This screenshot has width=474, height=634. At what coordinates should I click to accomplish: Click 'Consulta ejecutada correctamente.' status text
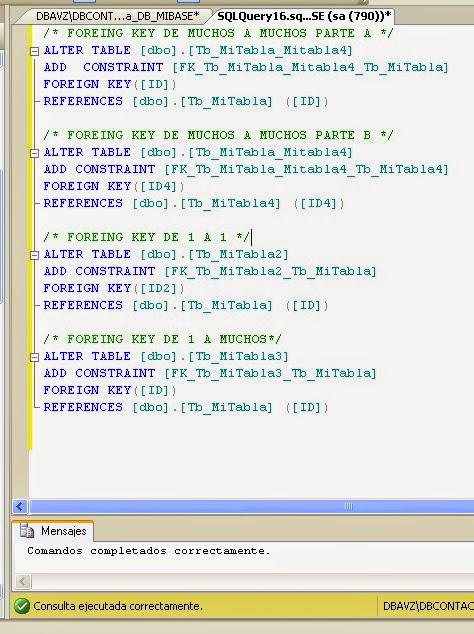coord(118,606)
